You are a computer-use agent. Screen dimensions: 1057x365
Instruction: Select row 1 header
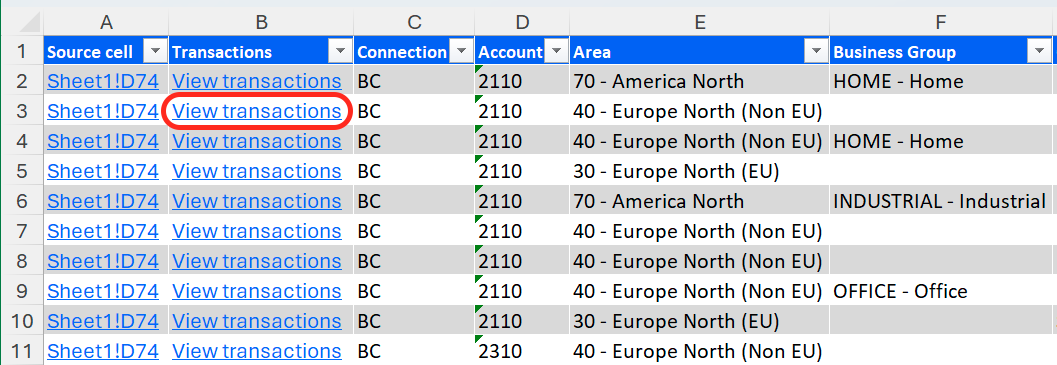click(22, 52)
